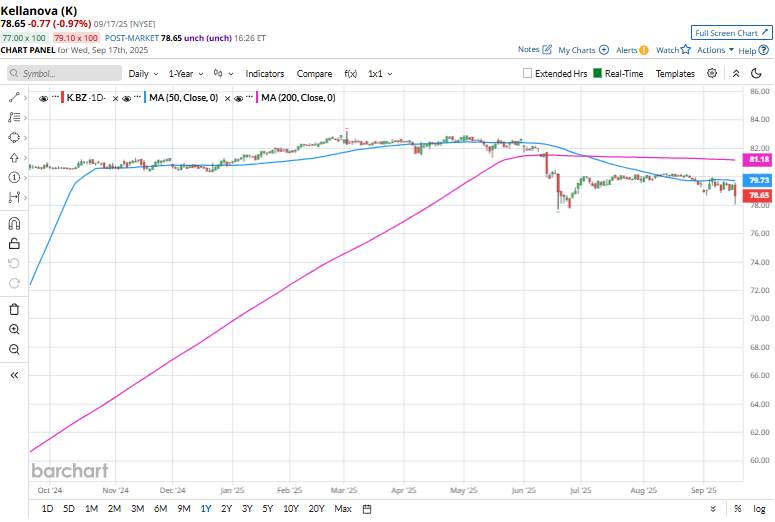Click the K.BZ red color swatch
Image resolution: width=775 pixels, height=522 pixels.
[62, 98]
